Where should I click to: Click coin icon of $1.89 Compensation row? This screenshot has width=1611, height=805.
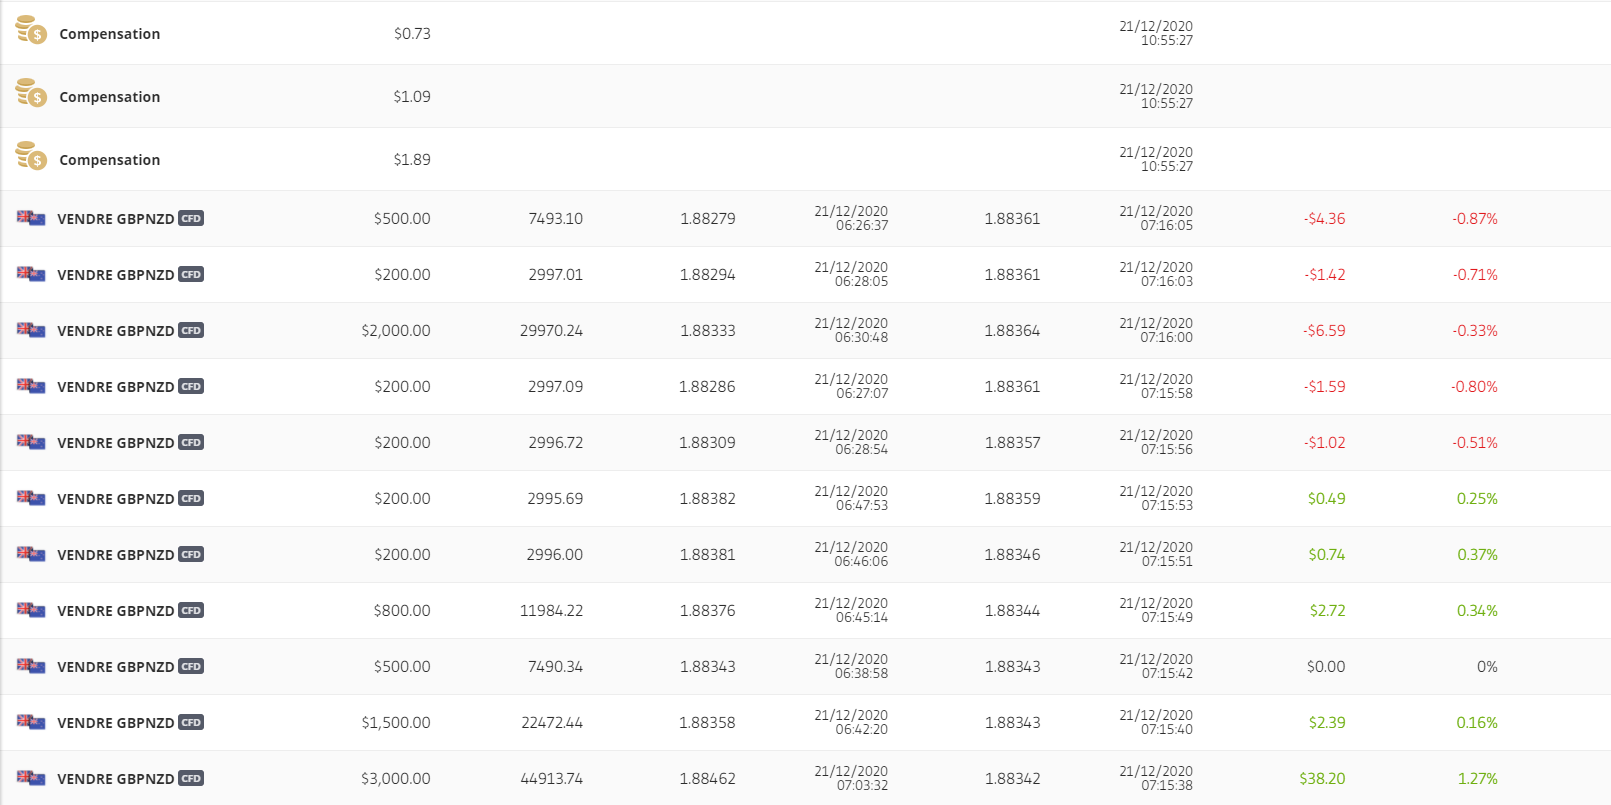coord(31,157)
